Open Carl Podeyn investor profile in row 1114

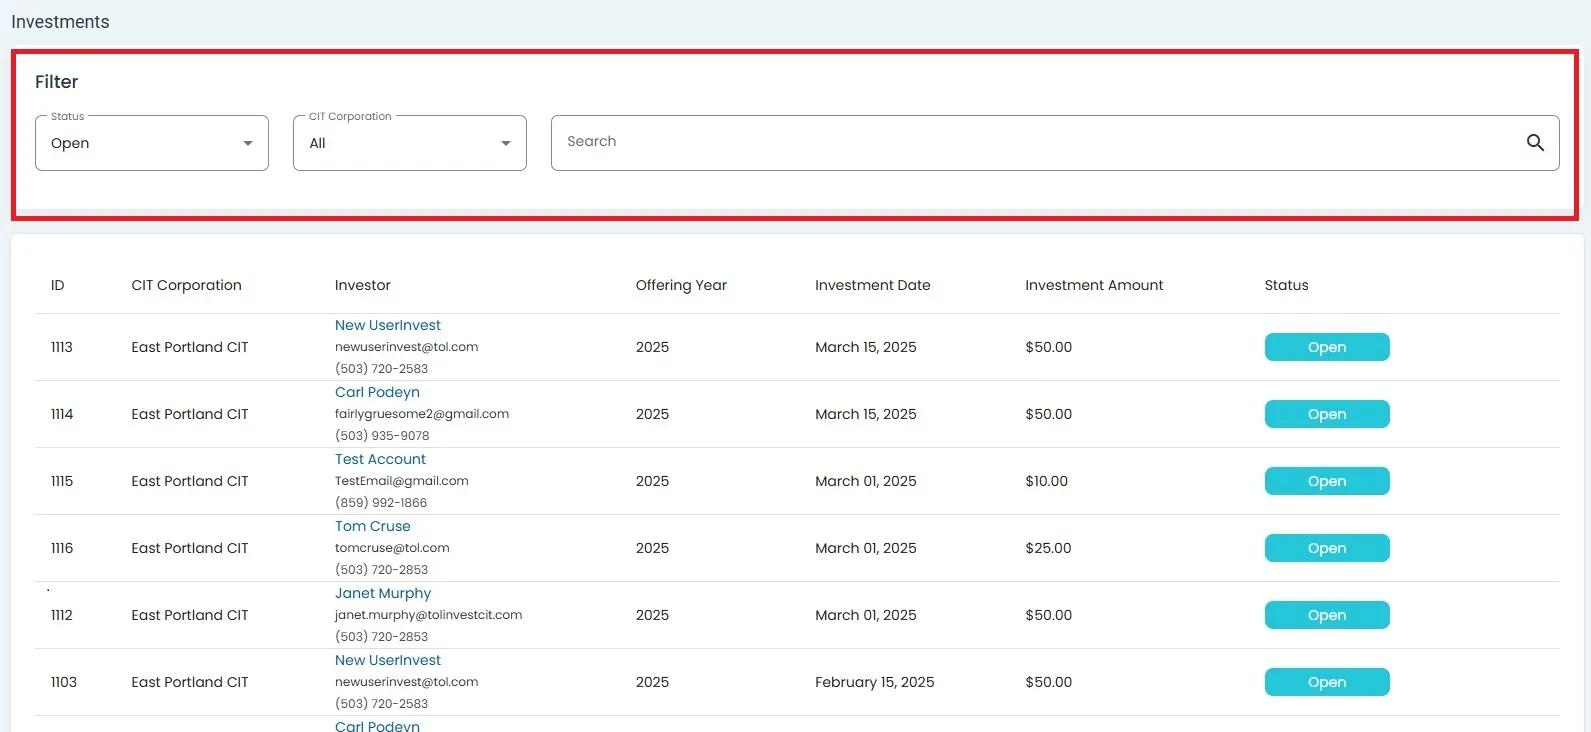377,392
